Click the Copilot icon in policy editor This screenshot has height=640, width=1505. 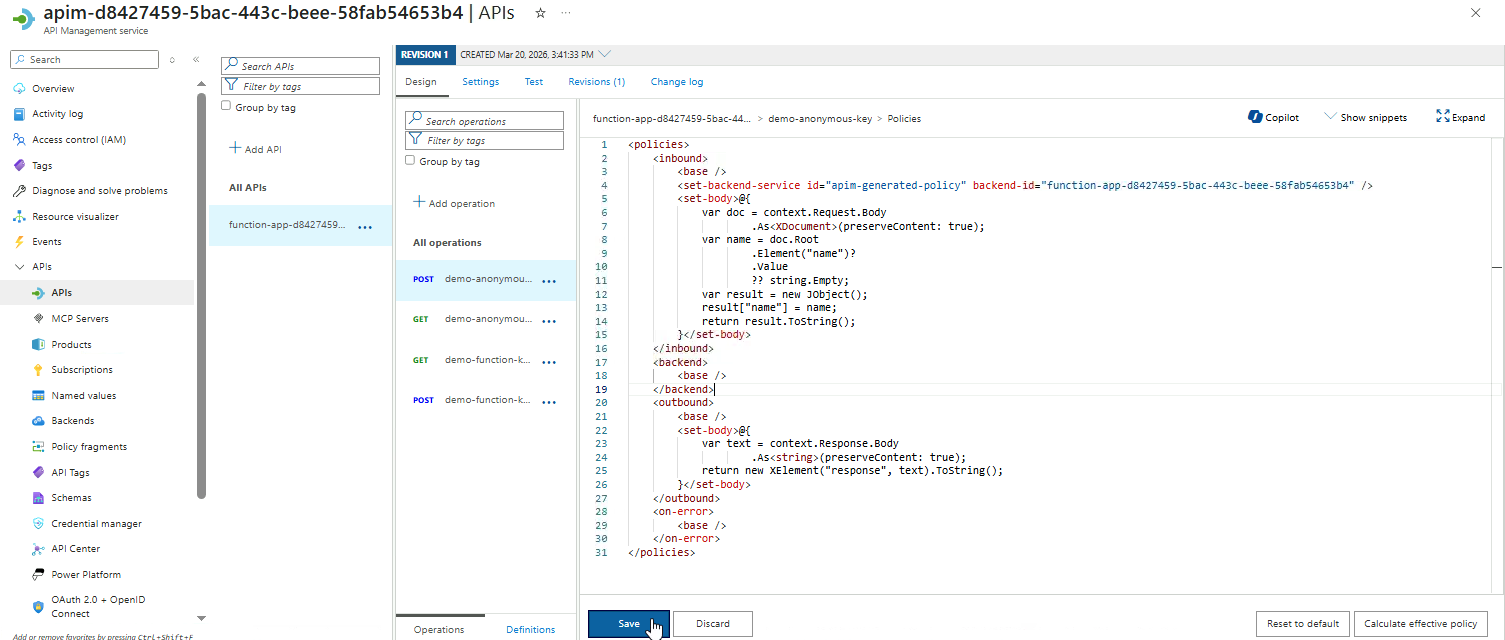coord(1255,117)
